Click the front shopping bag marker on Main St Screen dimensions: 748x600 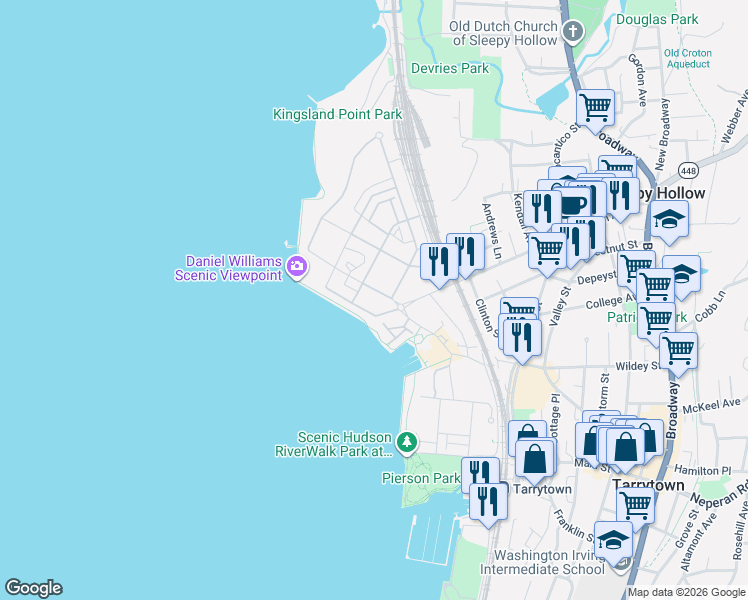[x=625, y=447]
